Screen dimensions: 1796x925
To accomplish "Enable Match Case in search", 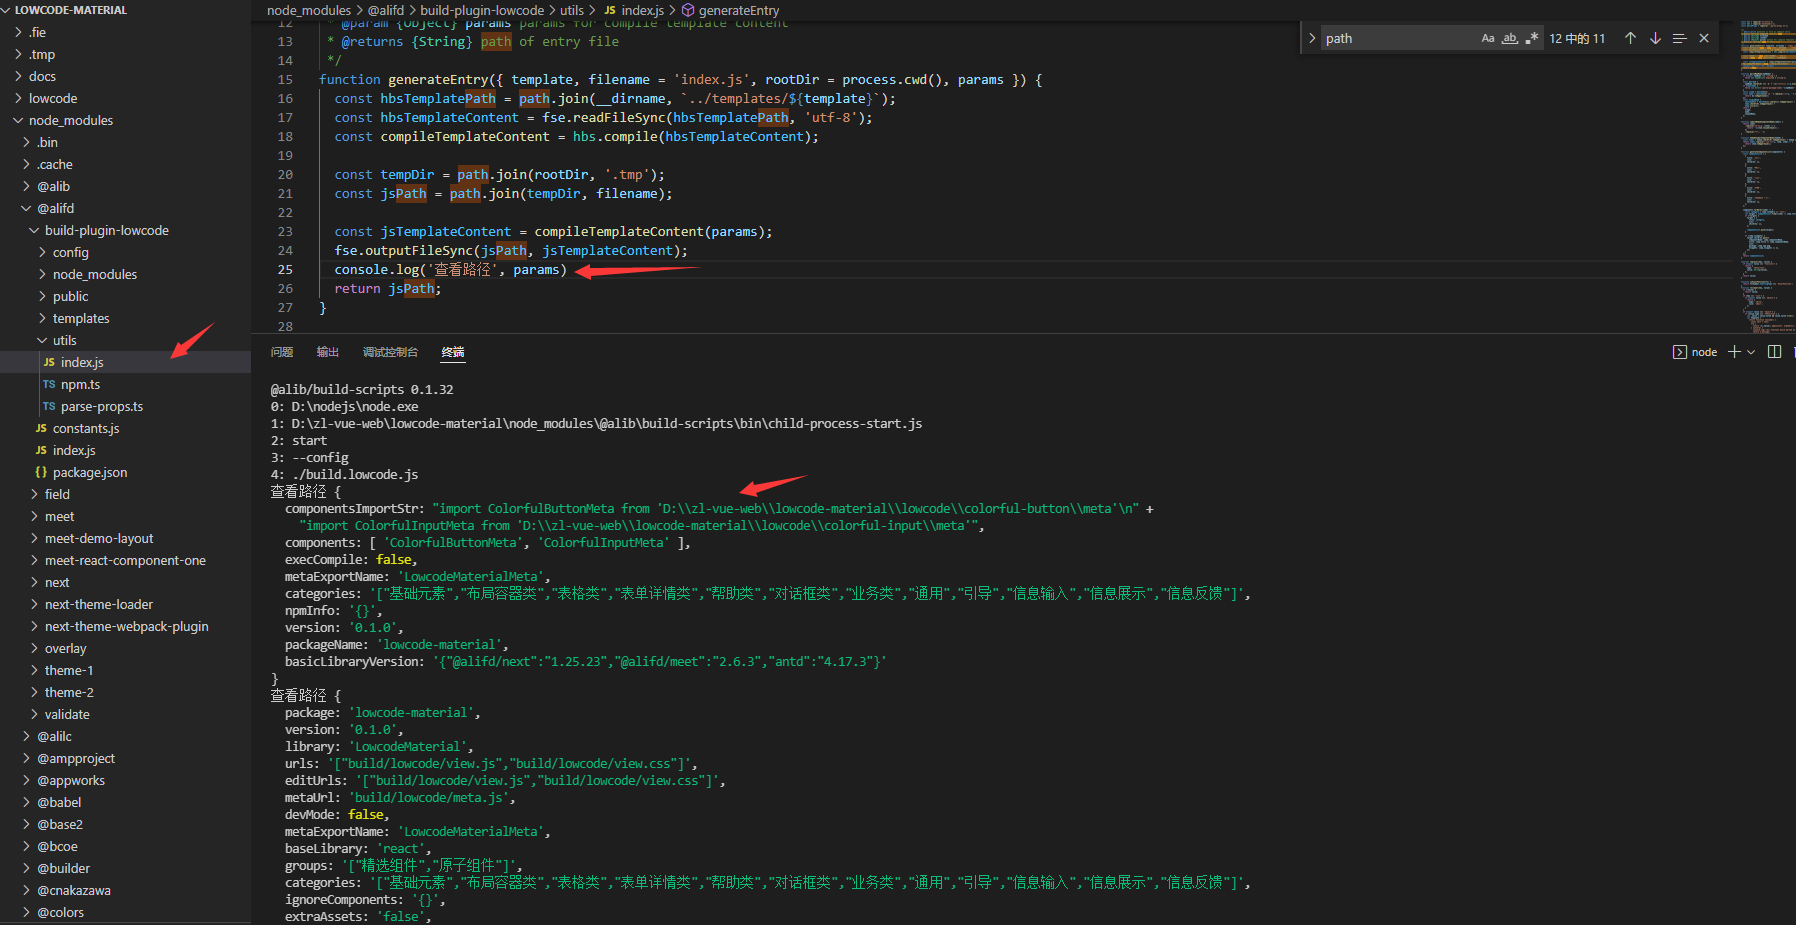I will (1487, 37).
